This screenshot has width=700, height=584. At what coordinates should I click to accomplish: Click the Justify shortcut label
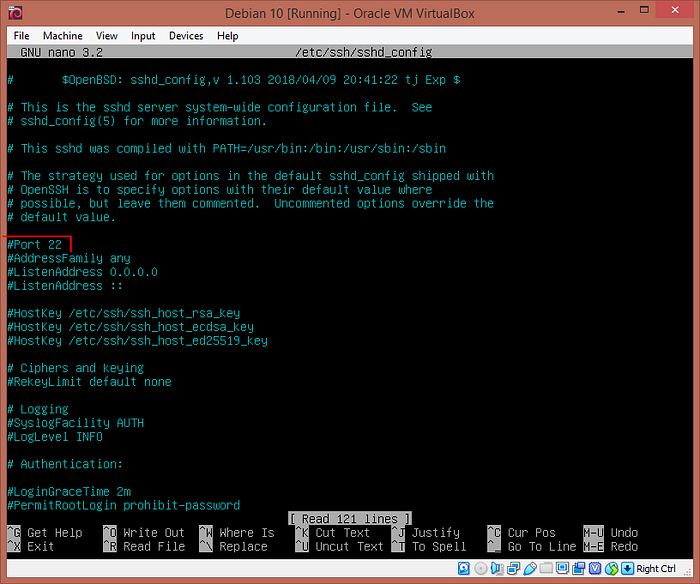[436, 533]
